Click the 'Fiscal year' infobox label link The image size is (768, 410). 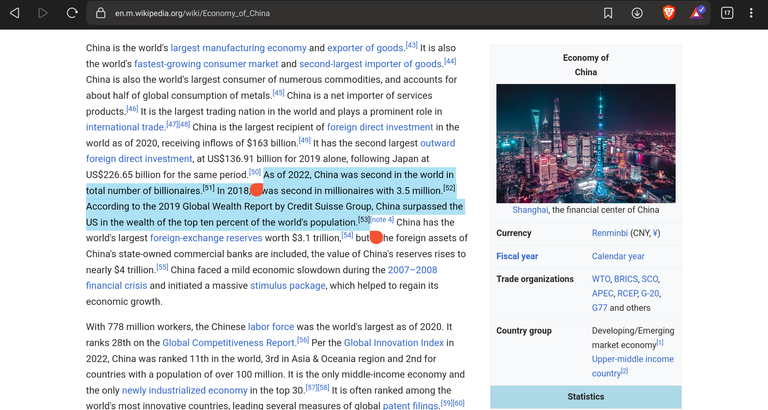click(517, 256)
